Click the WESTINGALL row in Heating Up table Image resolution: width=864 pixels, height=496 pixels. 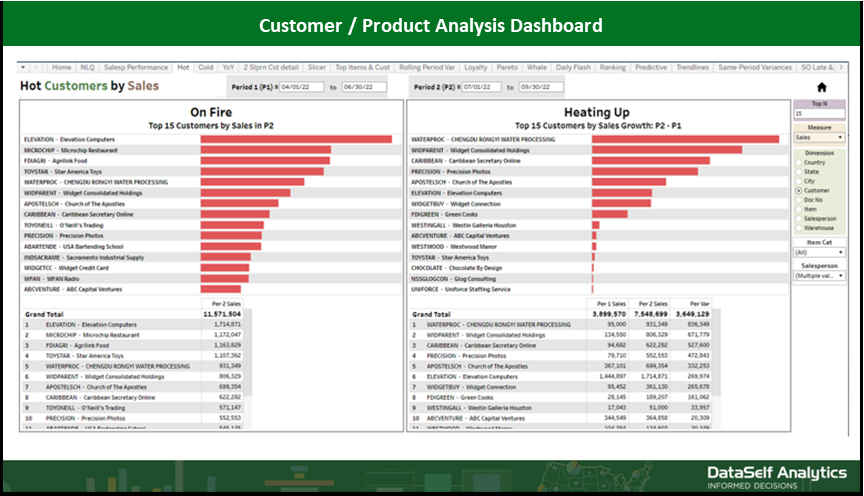[x=561, y=408]
